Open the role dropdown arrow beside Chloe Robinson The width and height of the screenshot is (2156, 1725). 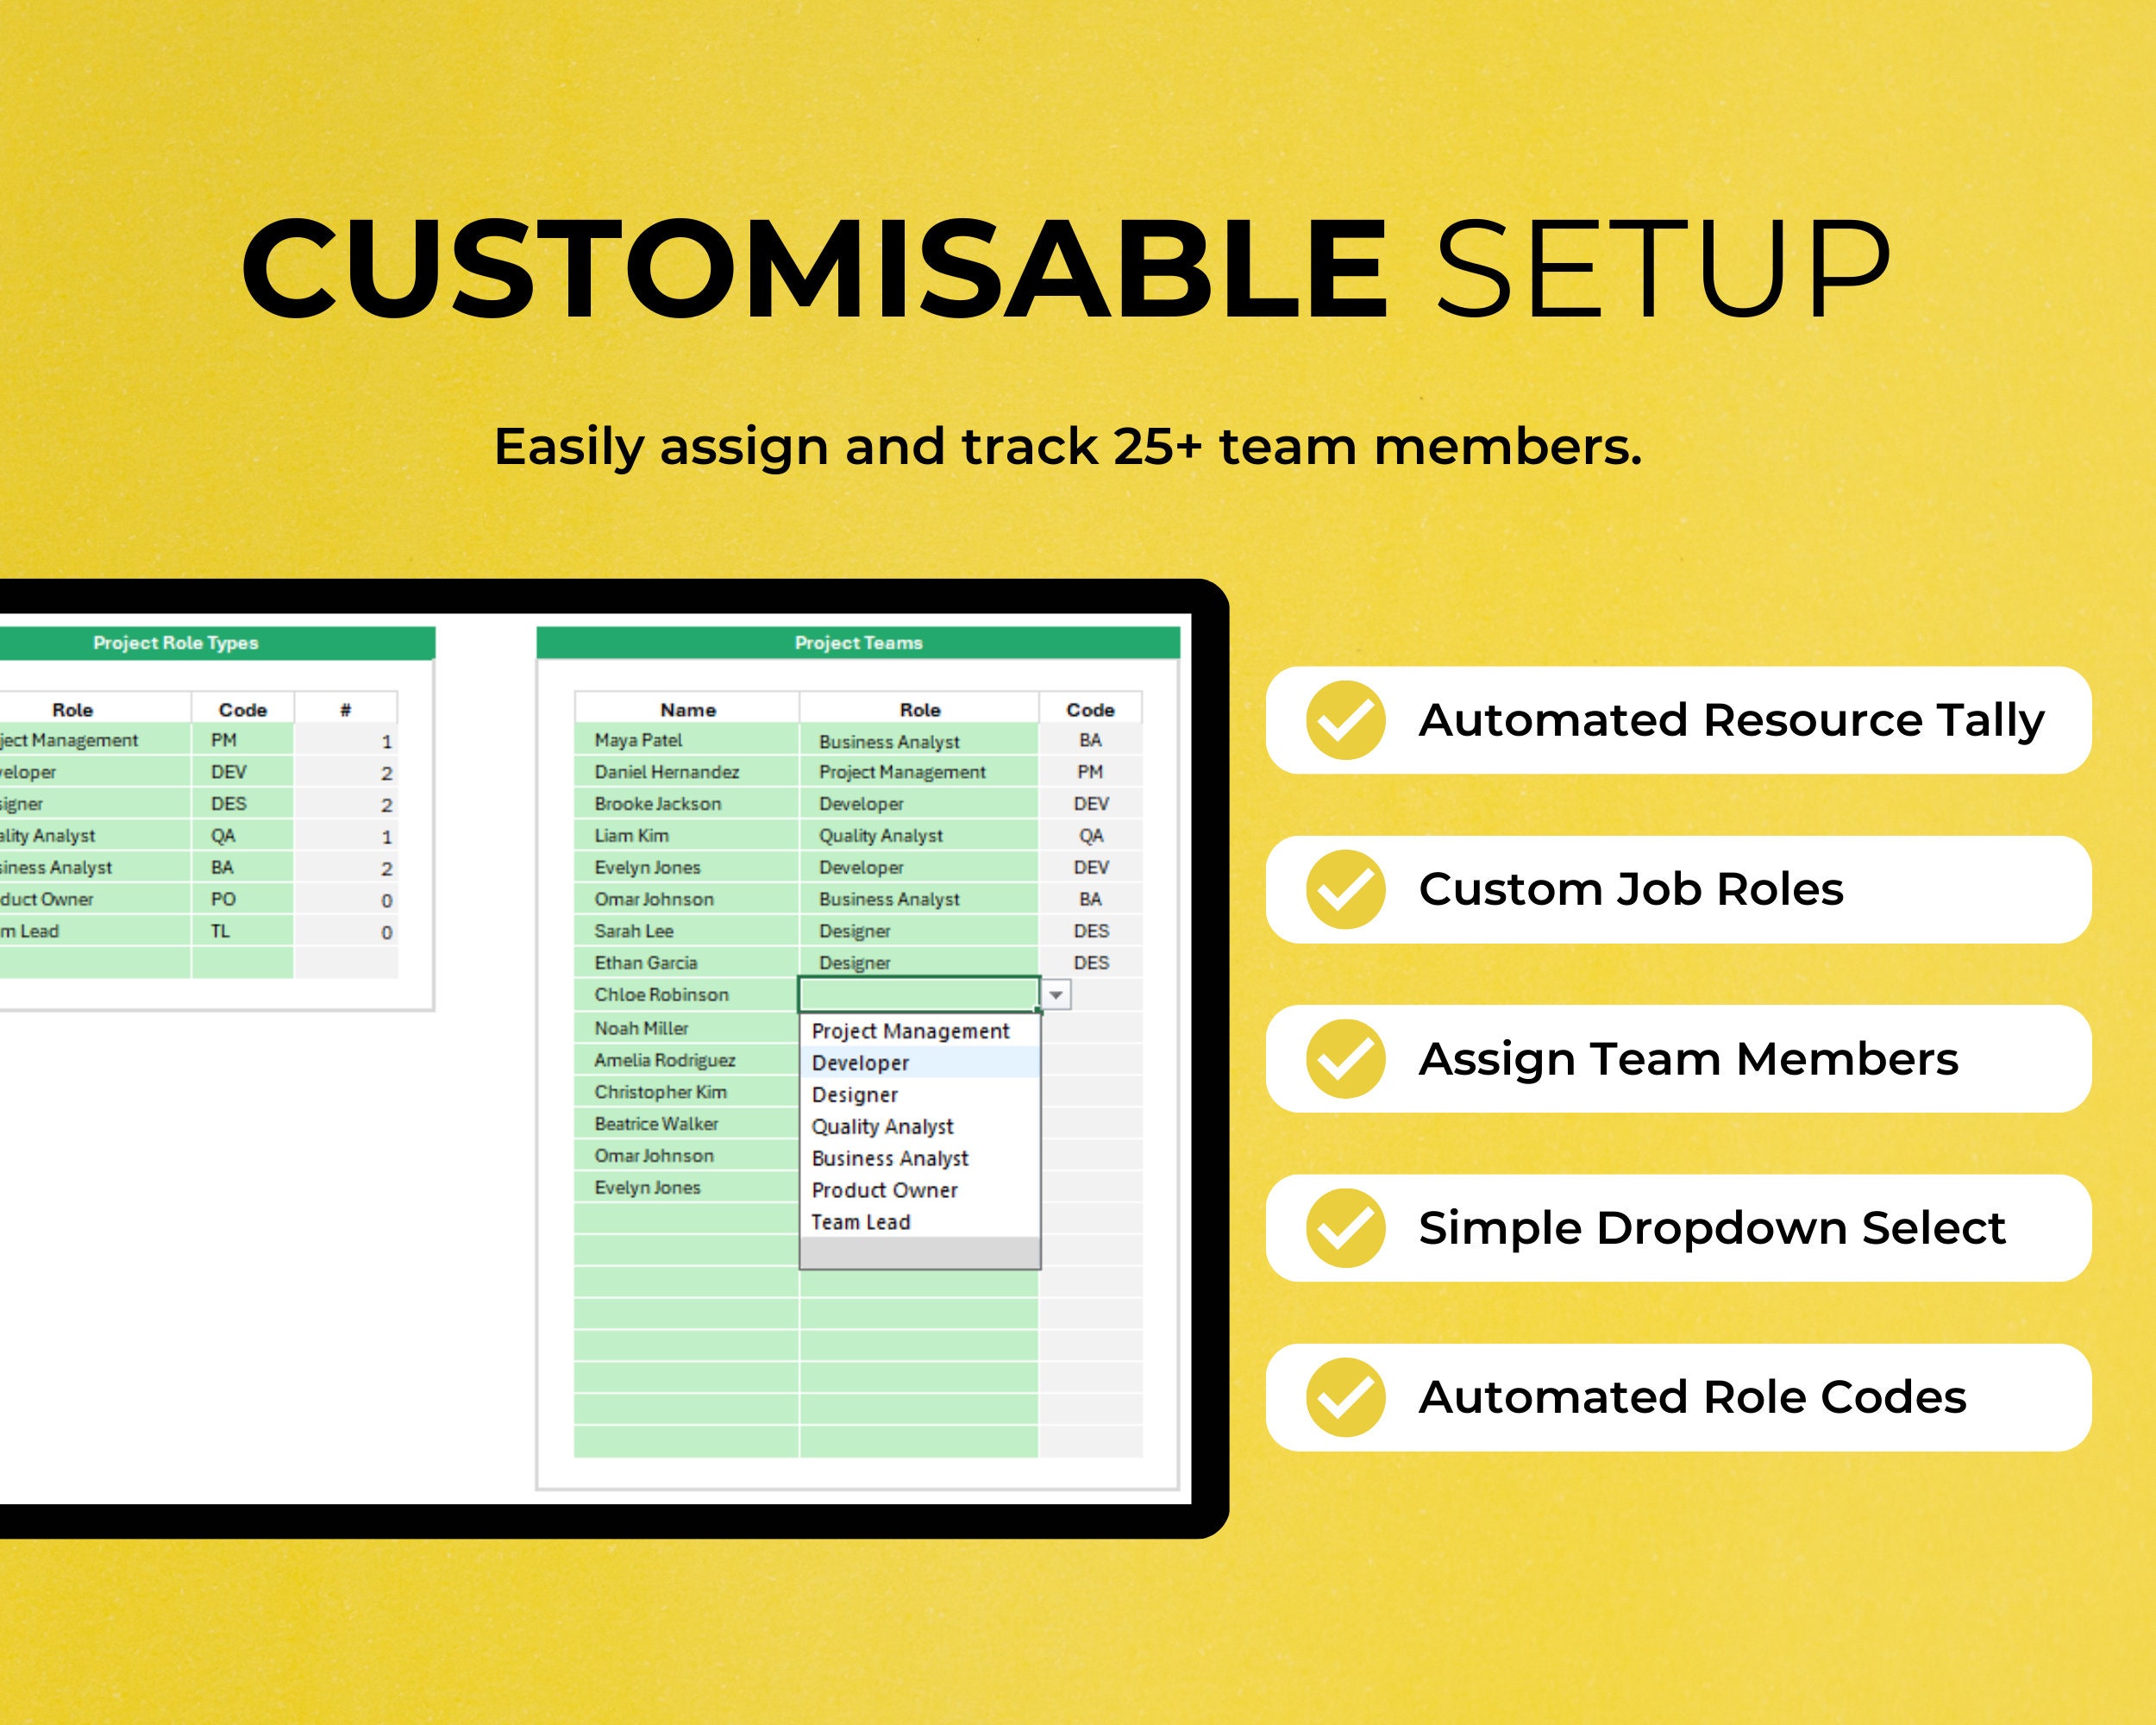coord(1056,995)
